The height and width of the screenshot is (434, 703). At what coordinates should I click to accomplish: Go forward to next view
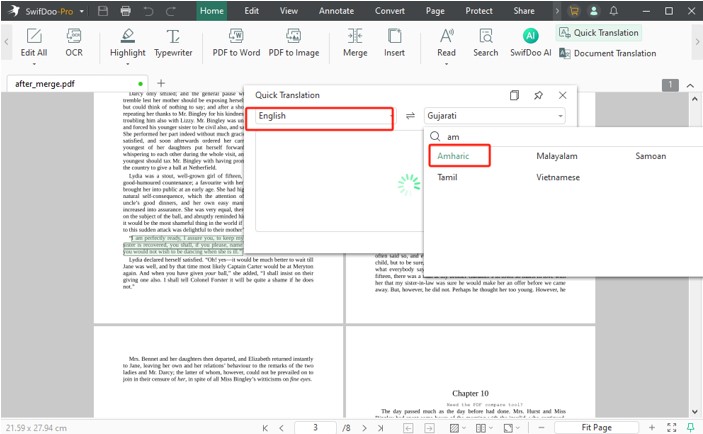point(429,428)
